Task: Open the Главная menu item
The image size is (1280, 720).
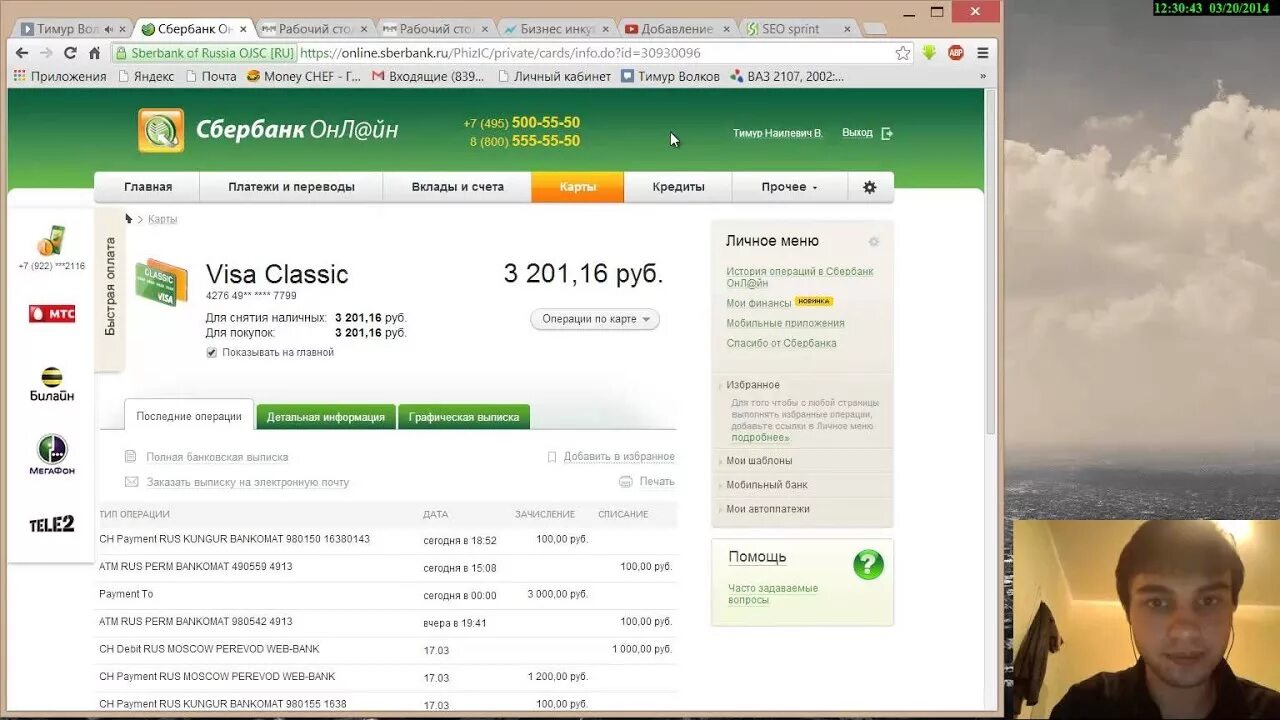Action: click(148, 187)
